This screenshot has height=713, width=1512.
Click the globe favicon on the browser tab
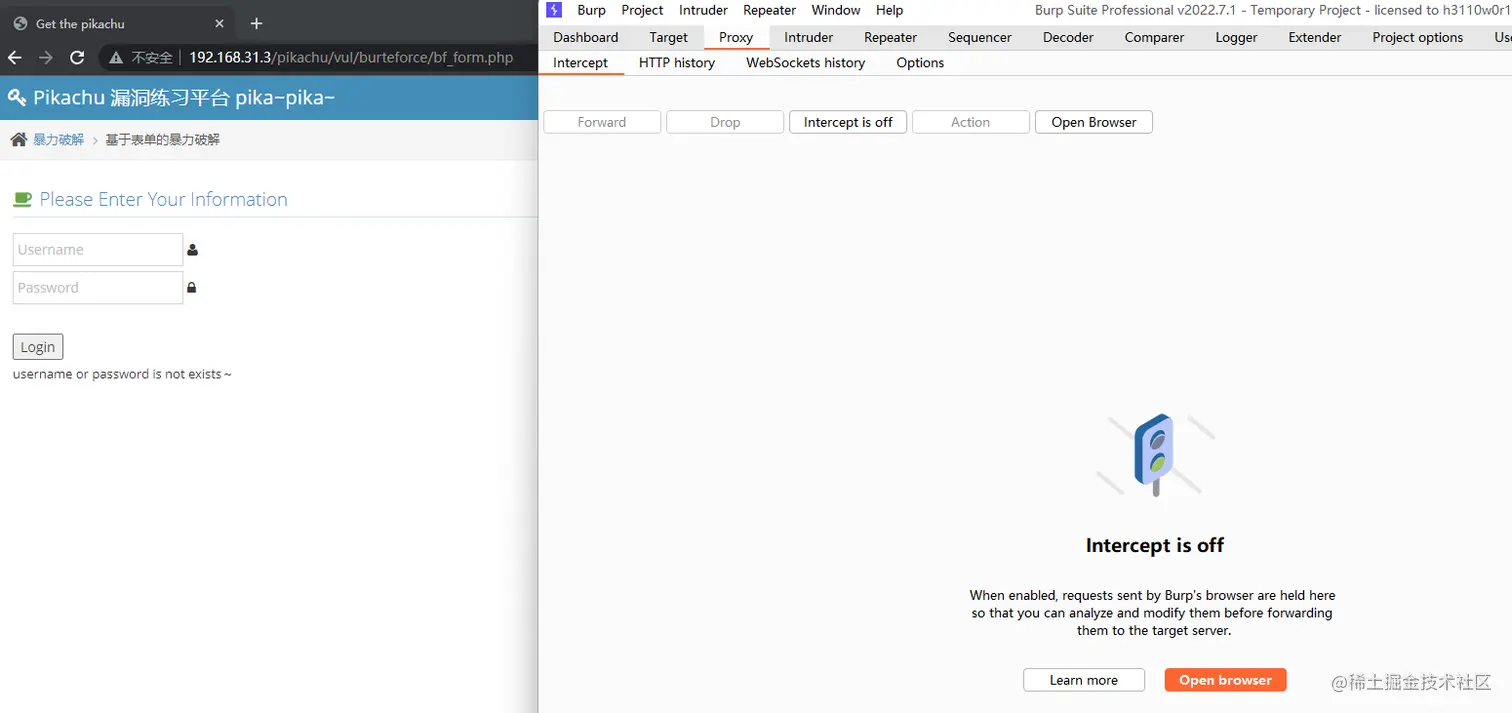tap(20, 23)
